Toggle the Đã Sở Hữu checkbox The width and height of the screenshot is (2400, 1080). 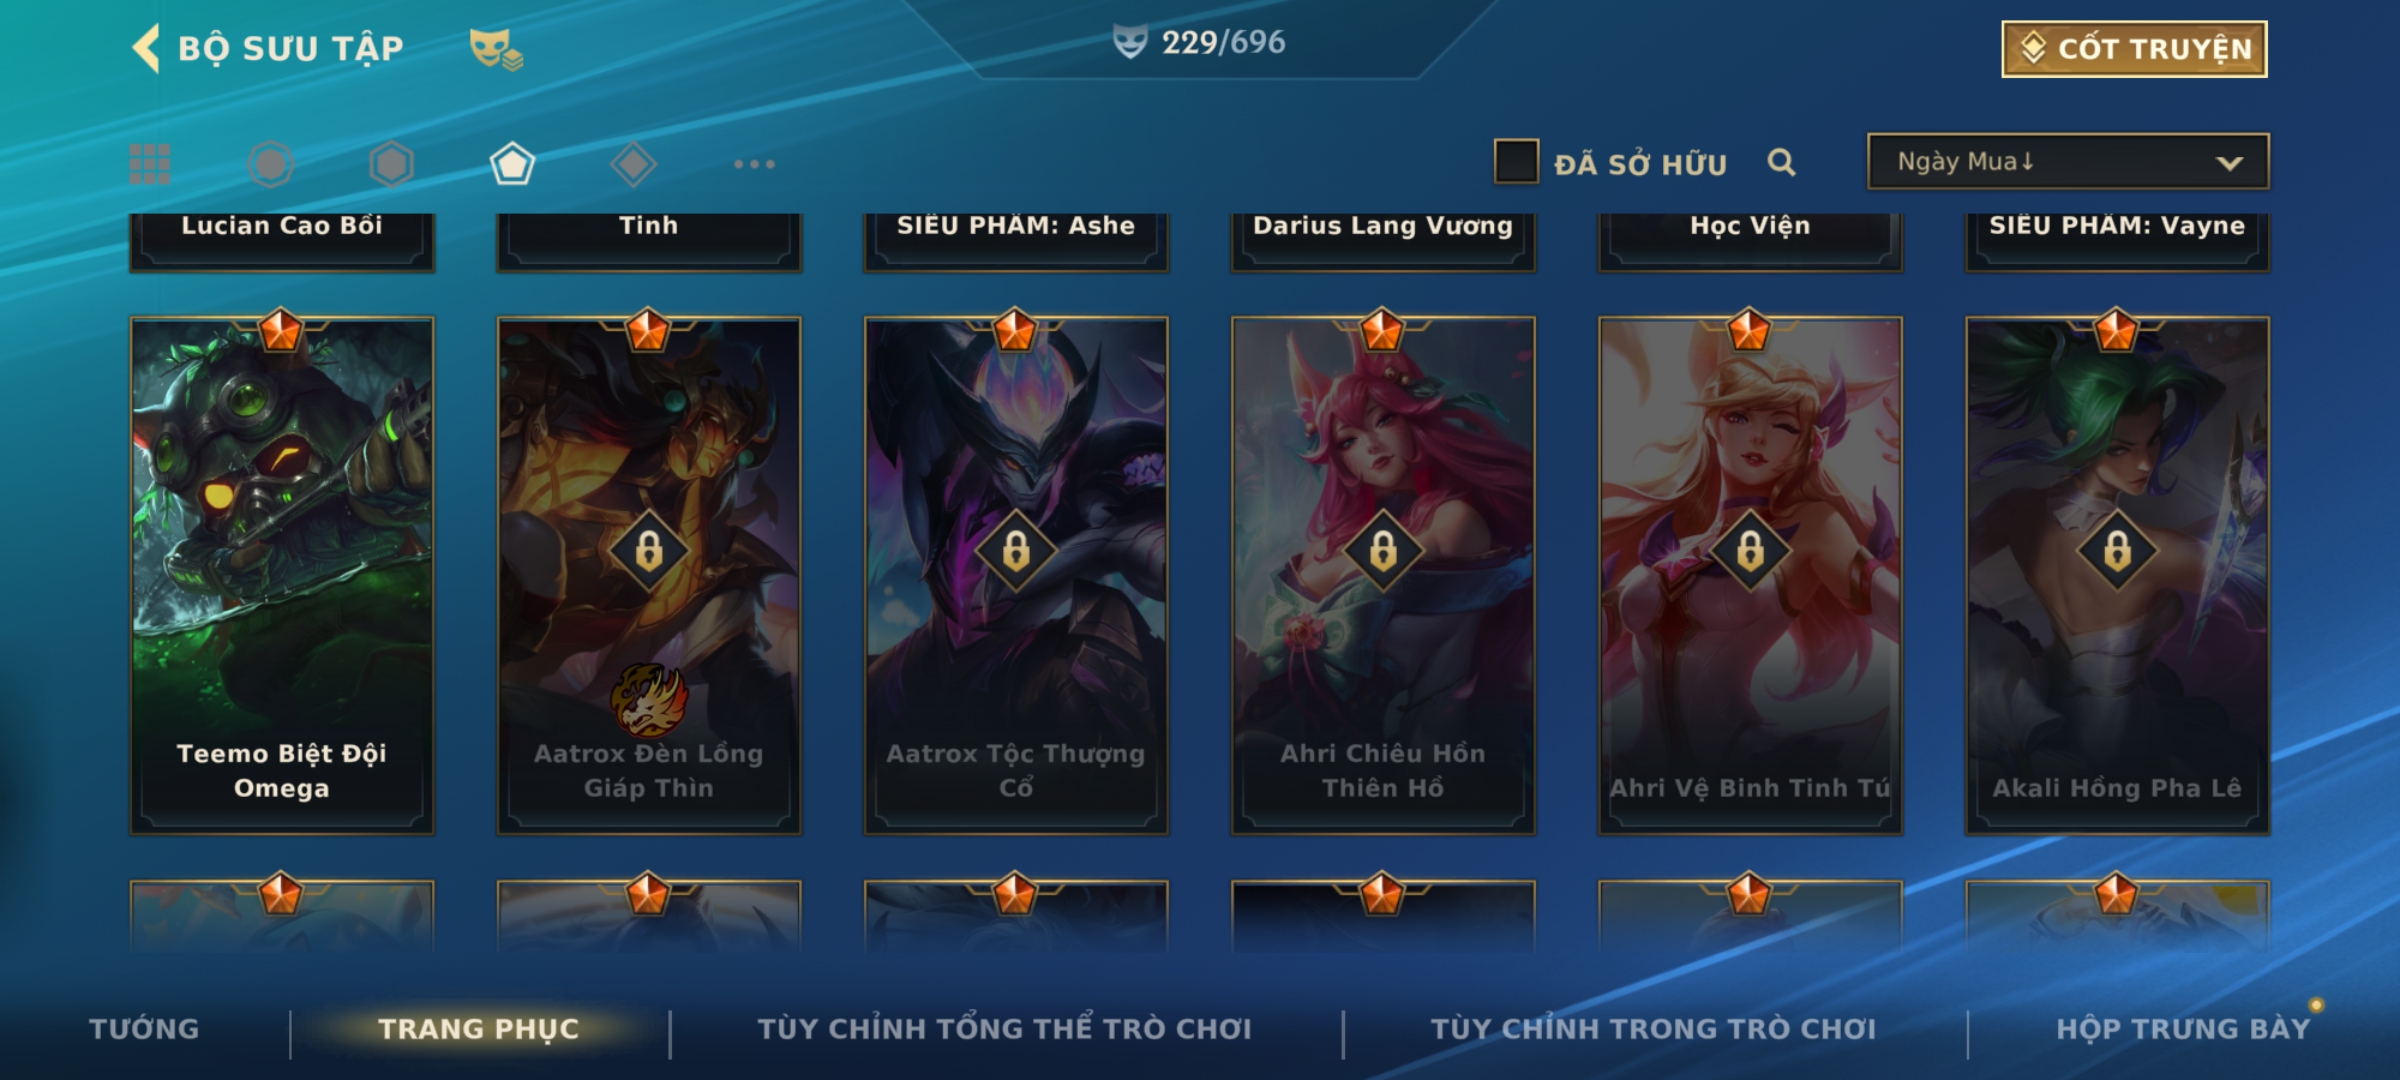(x=1516, y=162)
